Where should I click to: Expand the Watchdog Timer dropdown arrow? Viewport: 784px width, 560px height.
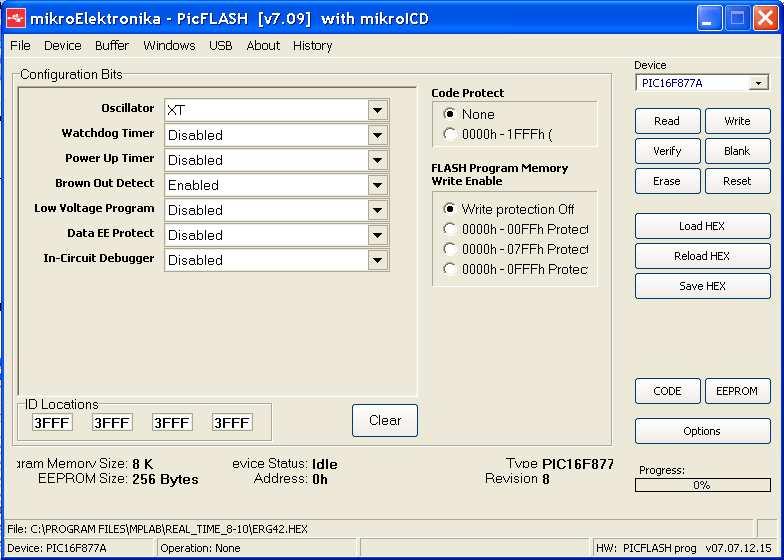(x=378, y=135)
